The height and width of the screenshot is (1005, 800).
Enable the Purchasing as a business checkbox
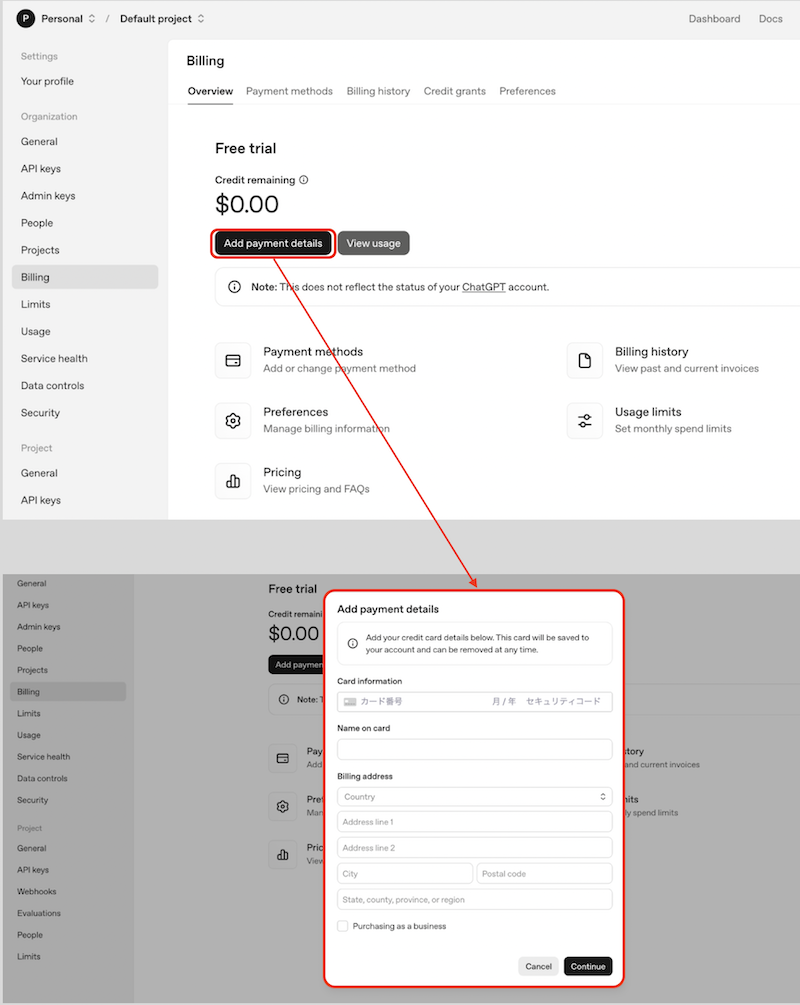343,926
